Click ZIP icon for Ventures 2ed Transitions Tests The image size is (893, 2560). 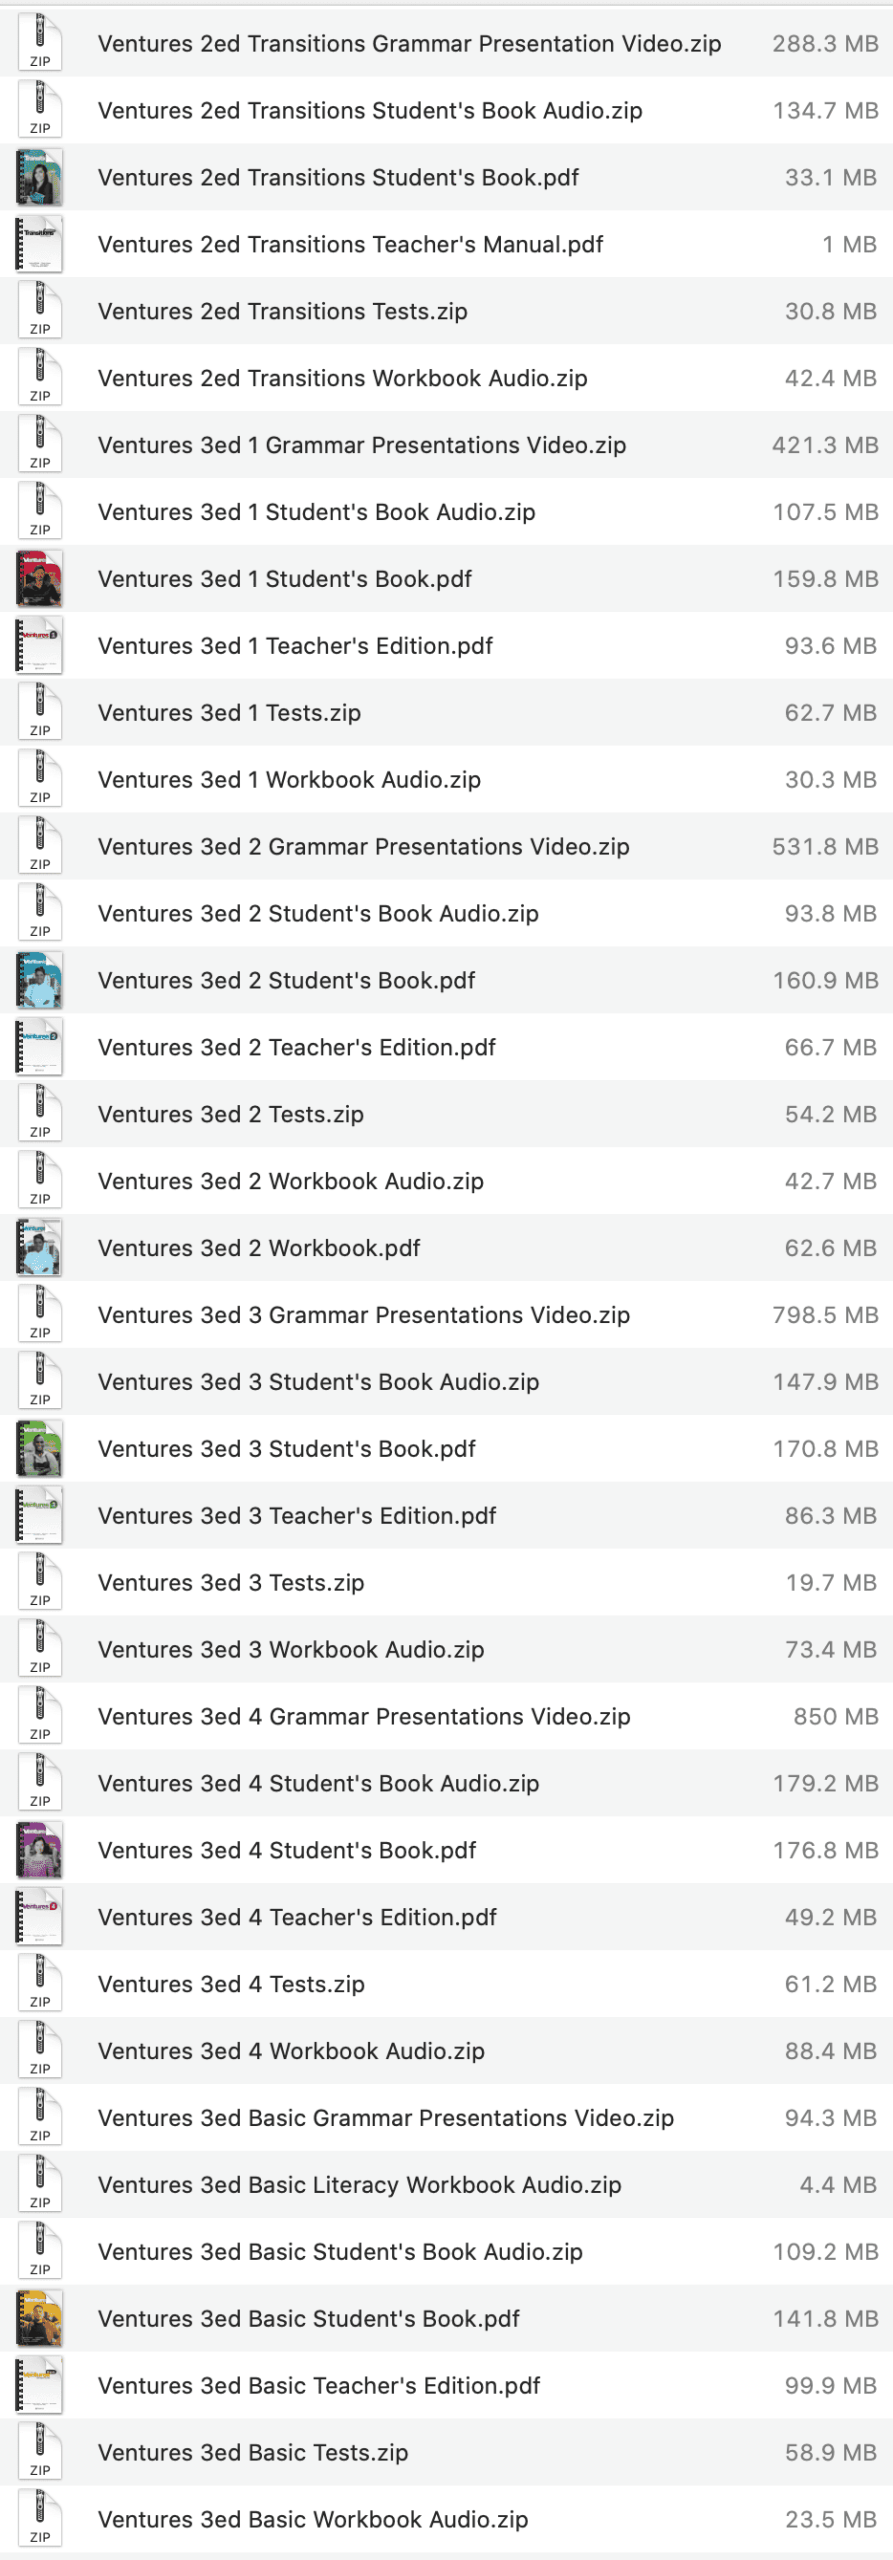40,312
